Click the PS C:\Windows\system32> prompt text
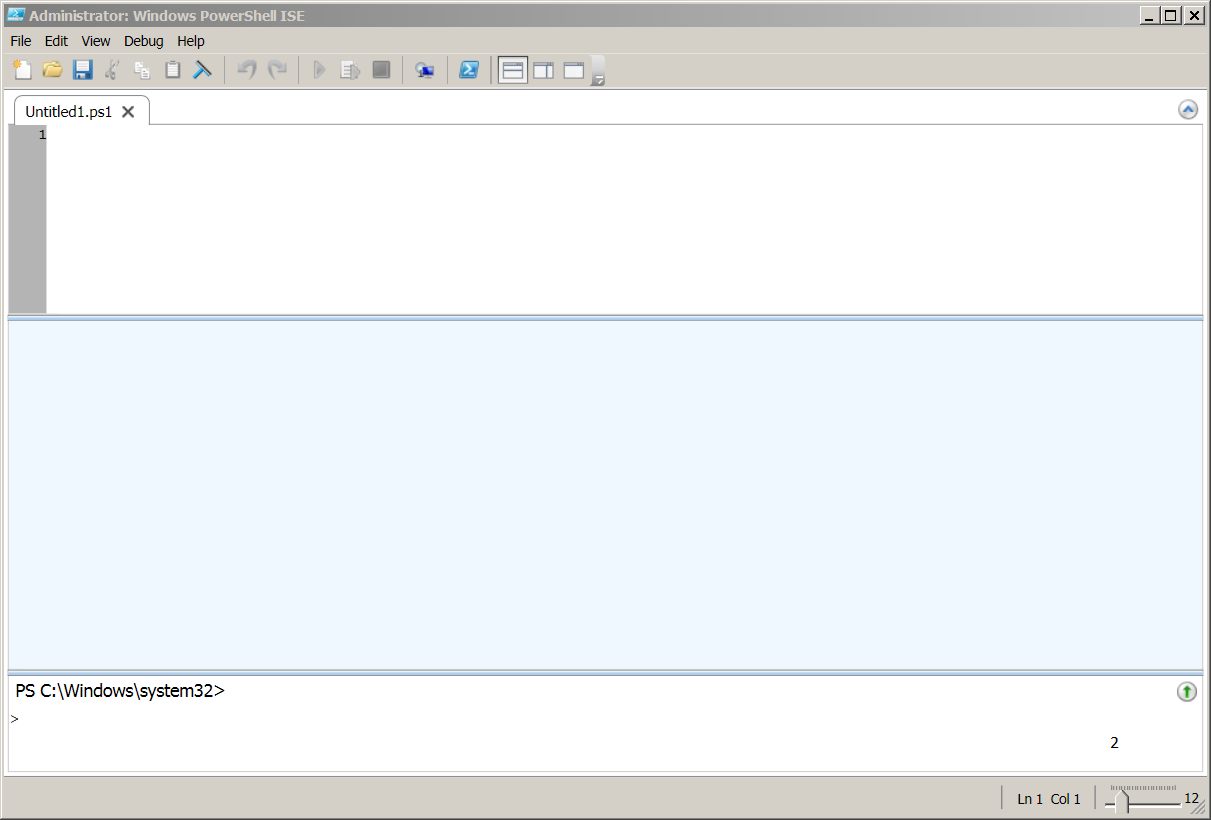Screen dimensions: 1211x820 coord(120,690)
